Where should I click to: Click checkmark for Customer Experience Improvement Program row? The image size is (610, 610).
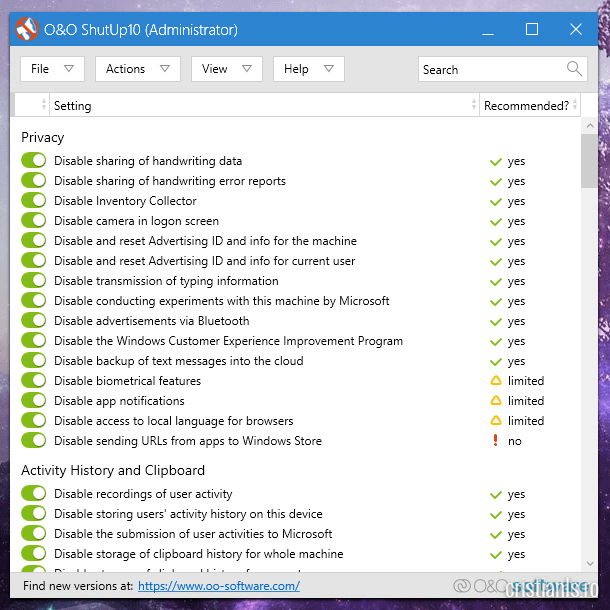(x=496, y=342)
